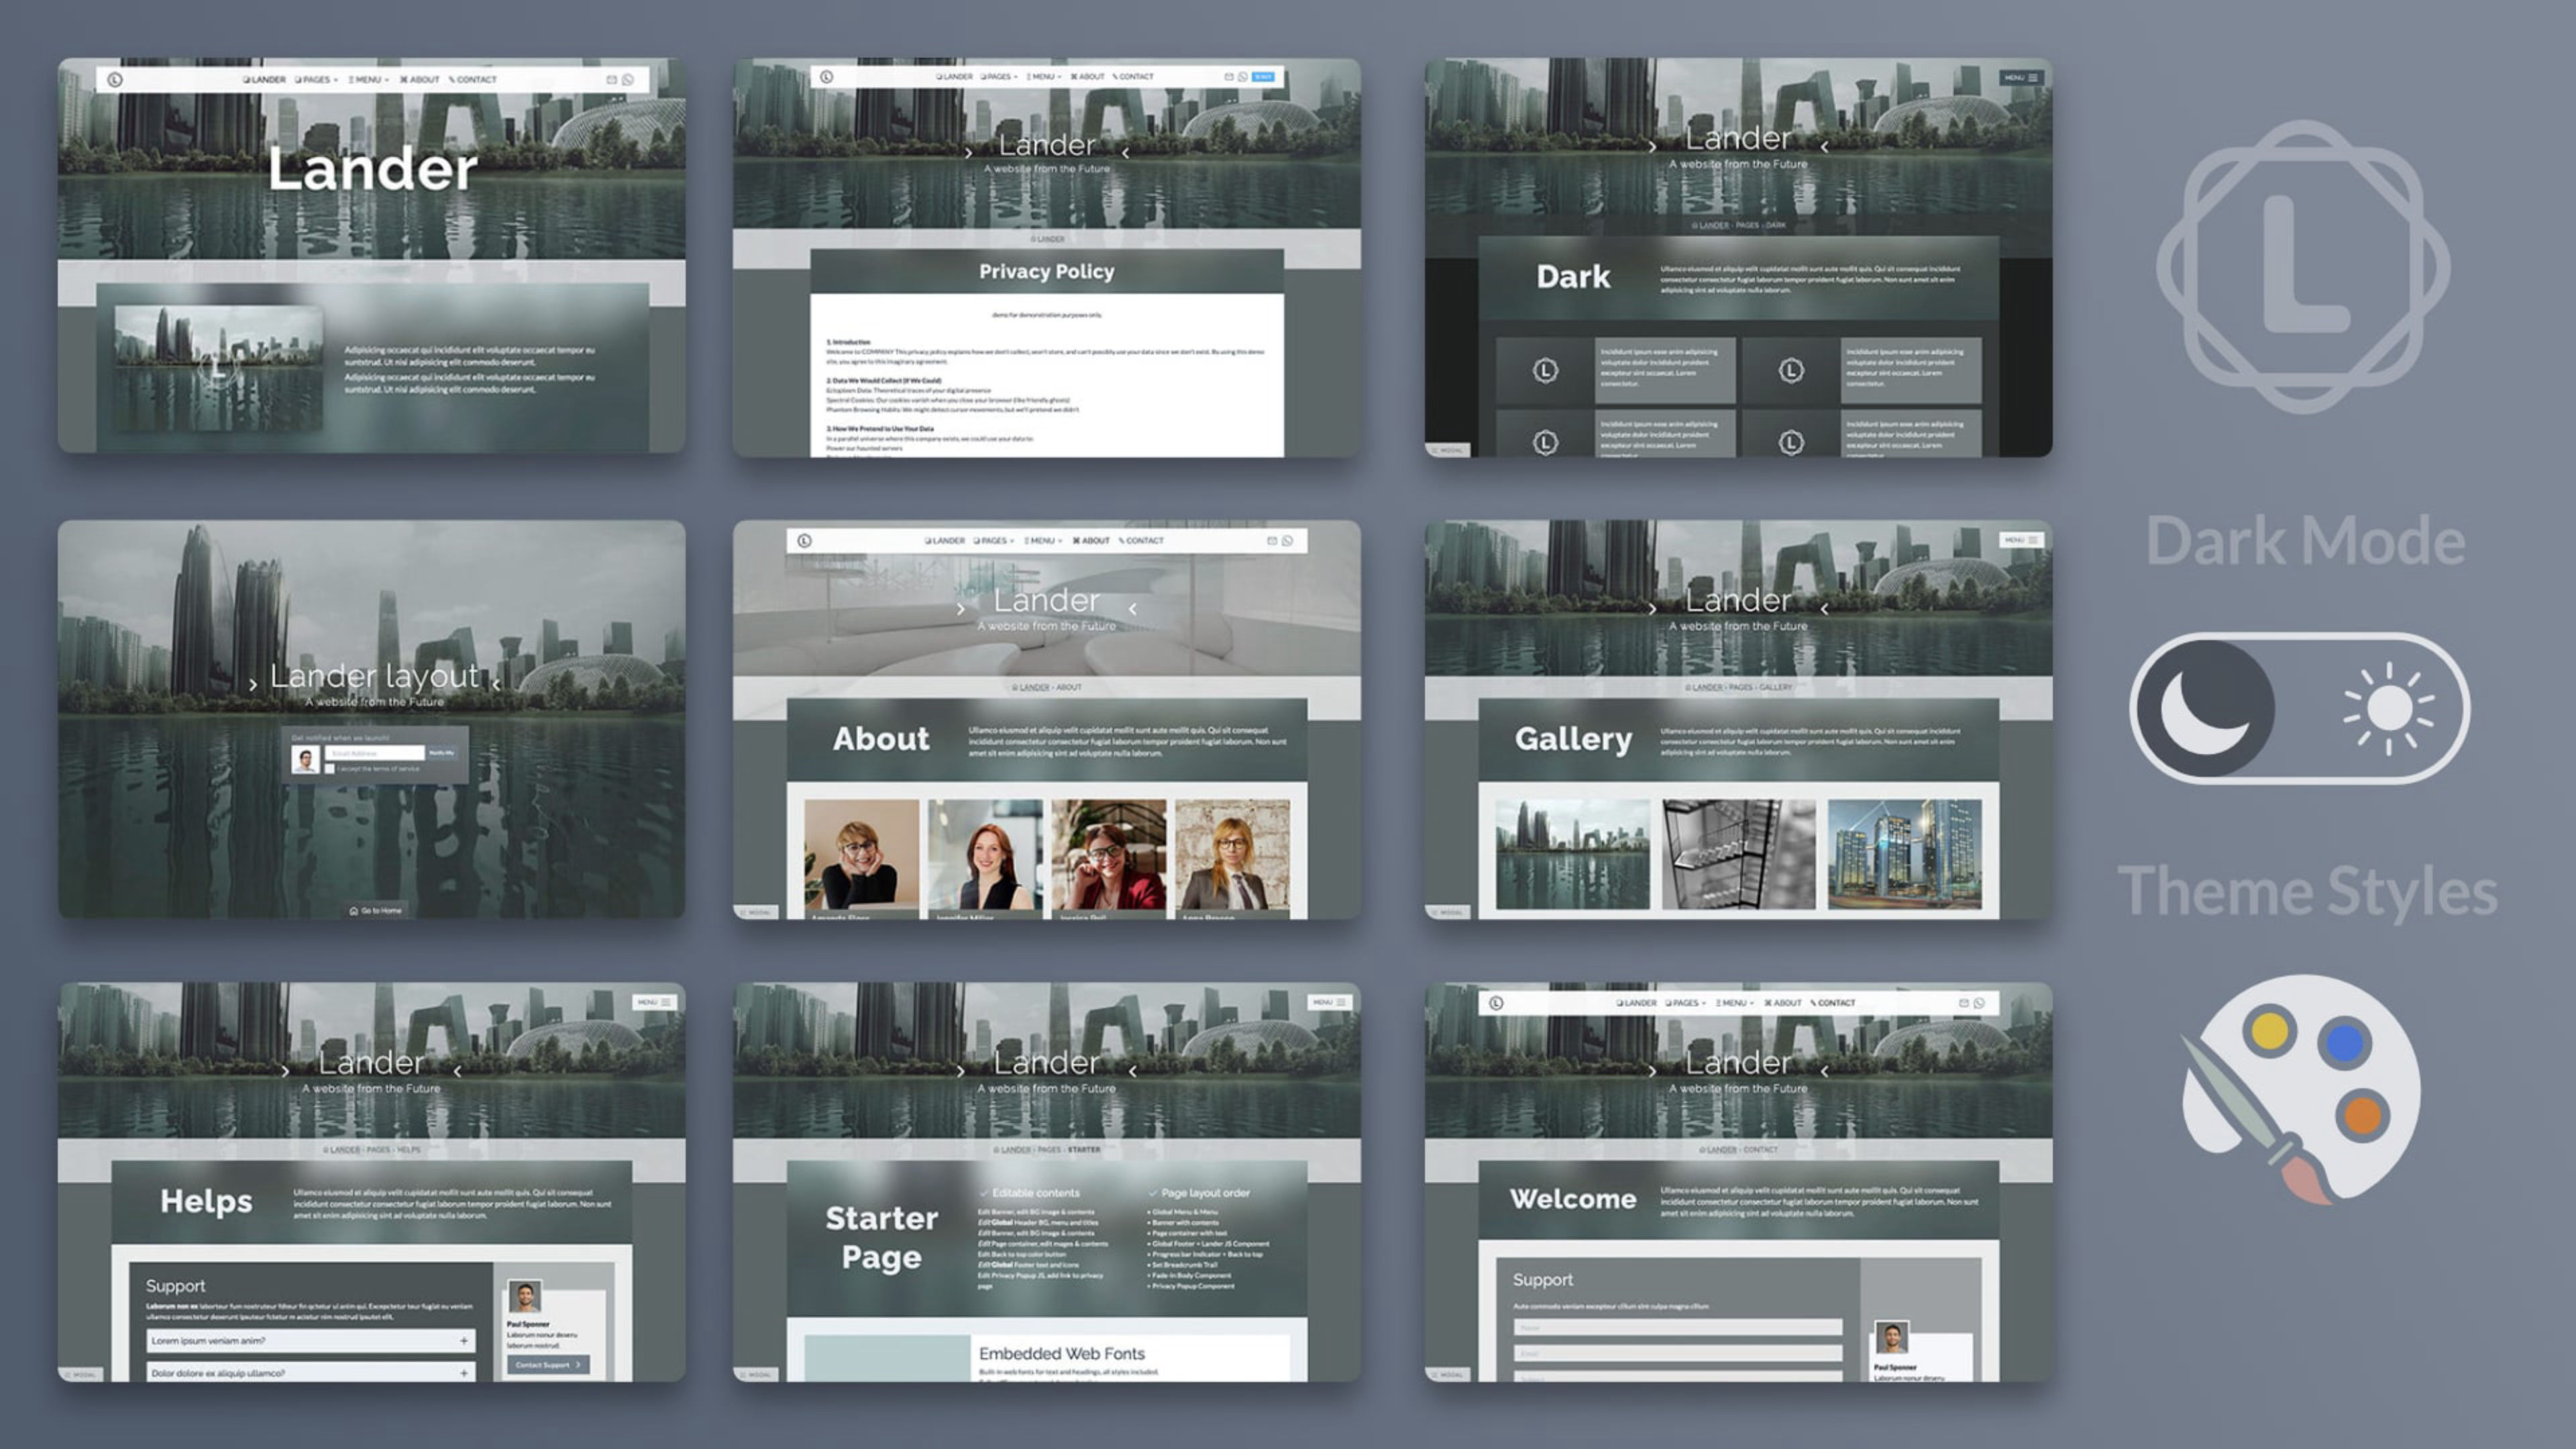Screen dimensions: 2576x1449
Task: Expand the PAGES dropdown in the home preview navbar
Action: point(316,79)
